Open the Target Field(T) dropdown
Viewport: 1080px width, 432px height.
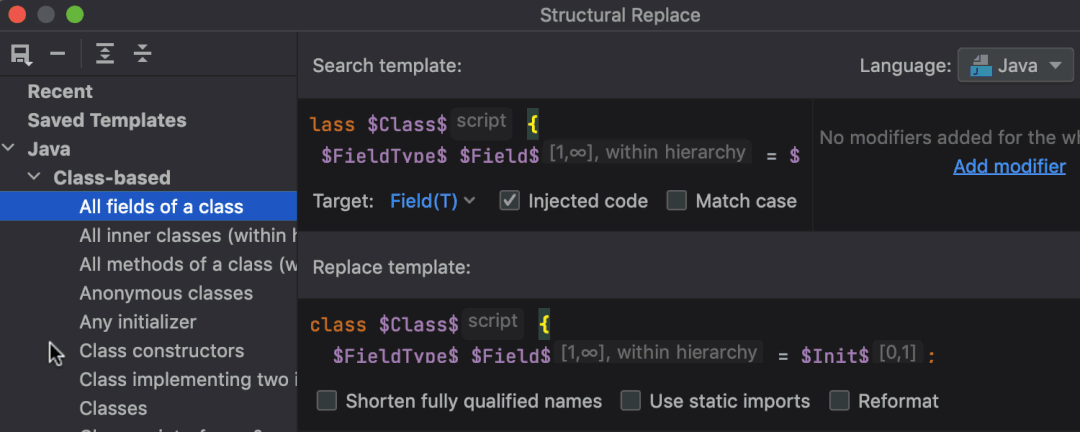[432, 201]
